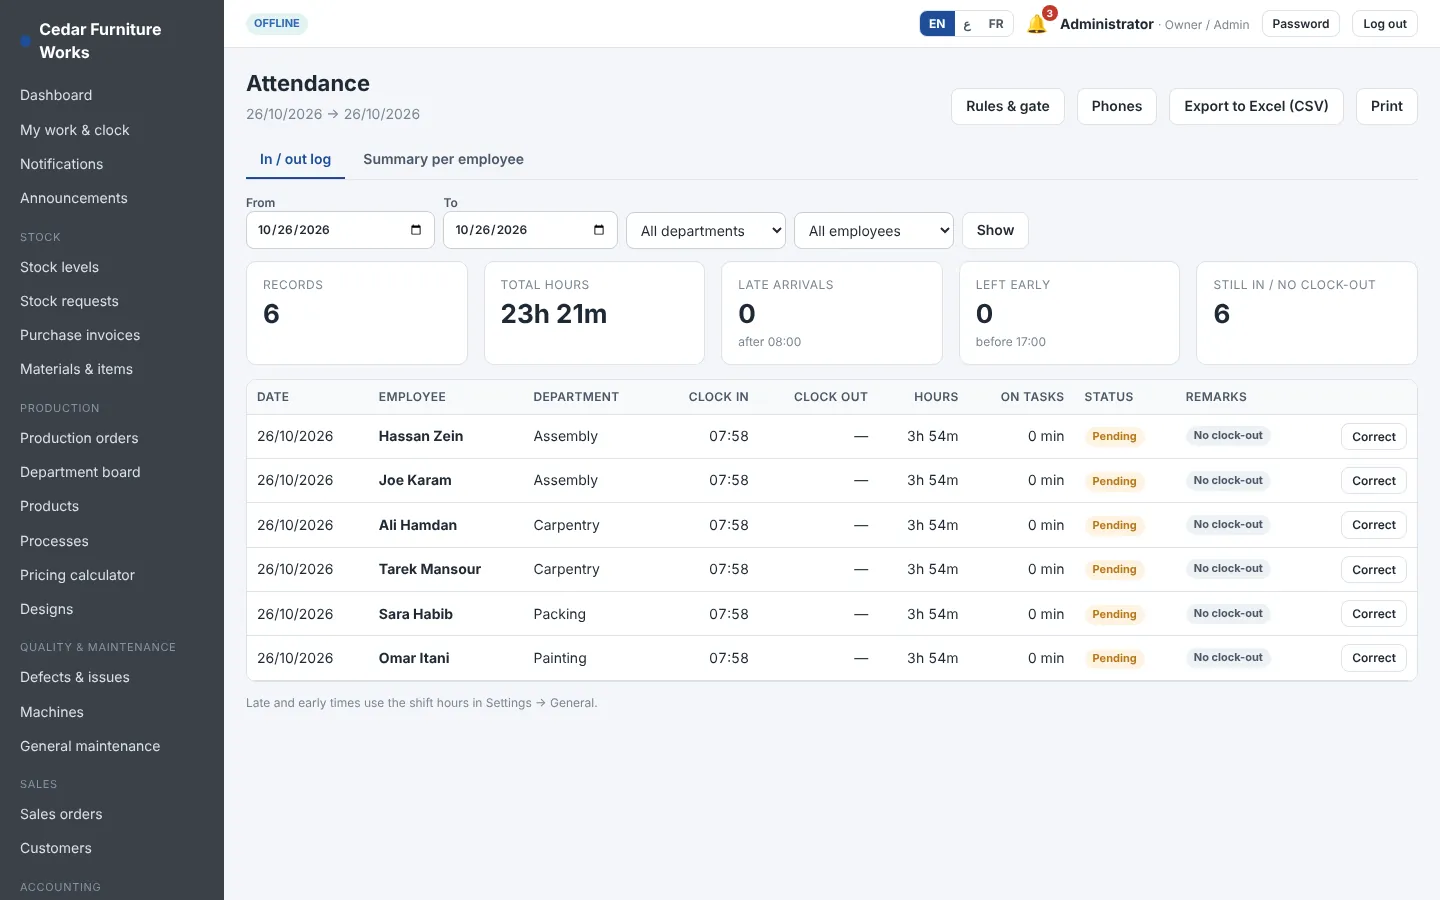Open Production orders in sidebar
This screenshot has height=900, width=1440.
coord(112,438)
